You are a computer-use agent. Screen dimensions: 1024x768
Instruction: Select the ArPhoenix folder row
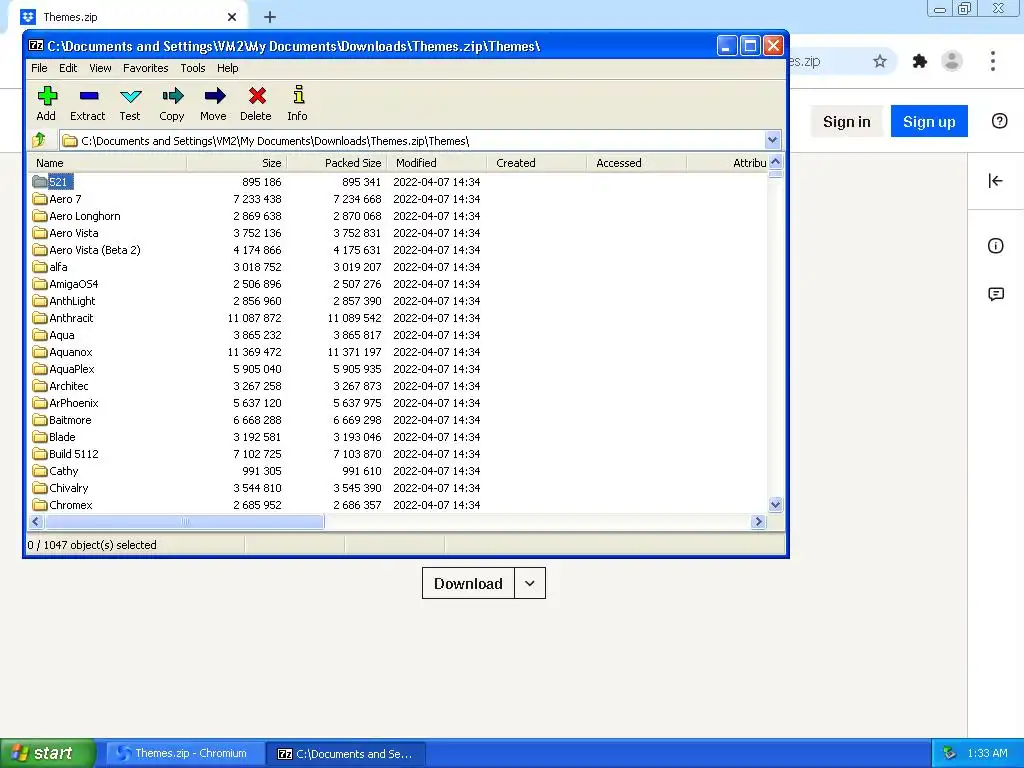coord(398,402)
